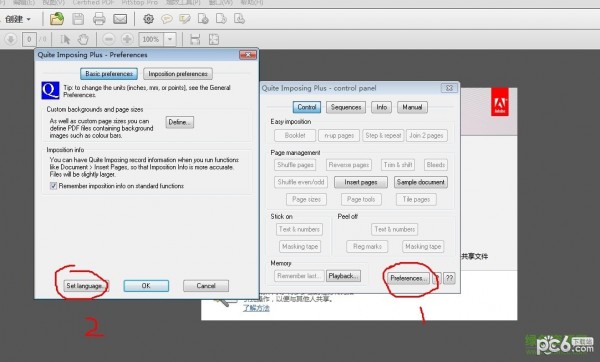Image resolution: width=600 pixels, height=362 pixels.
Task: Click the Insert pages button
Action: 361,182
